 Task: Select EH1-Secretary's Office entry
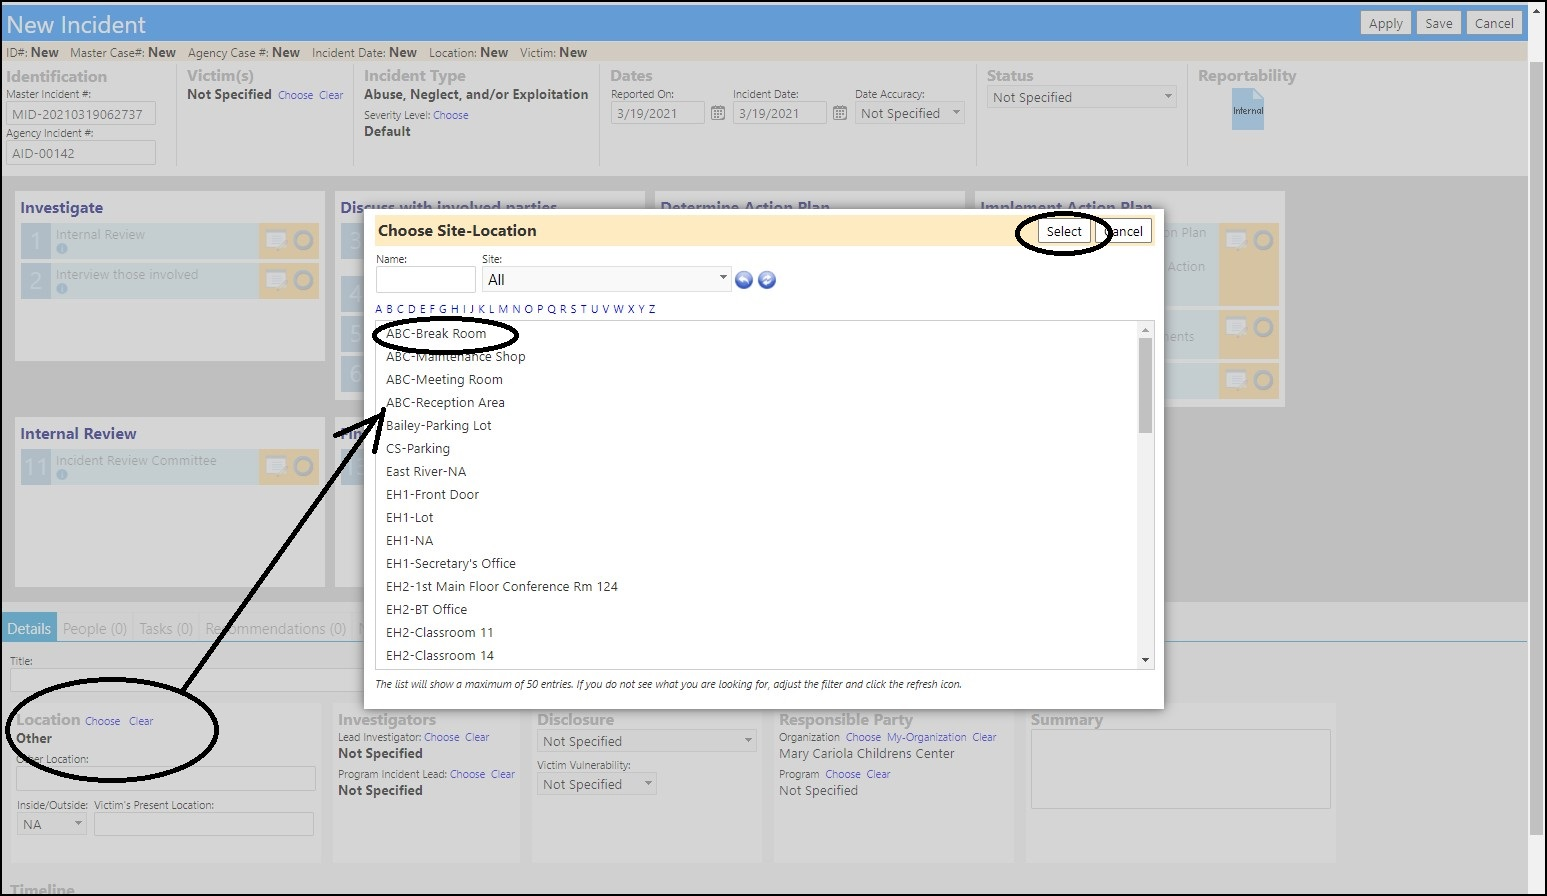[x=451, y=564]
